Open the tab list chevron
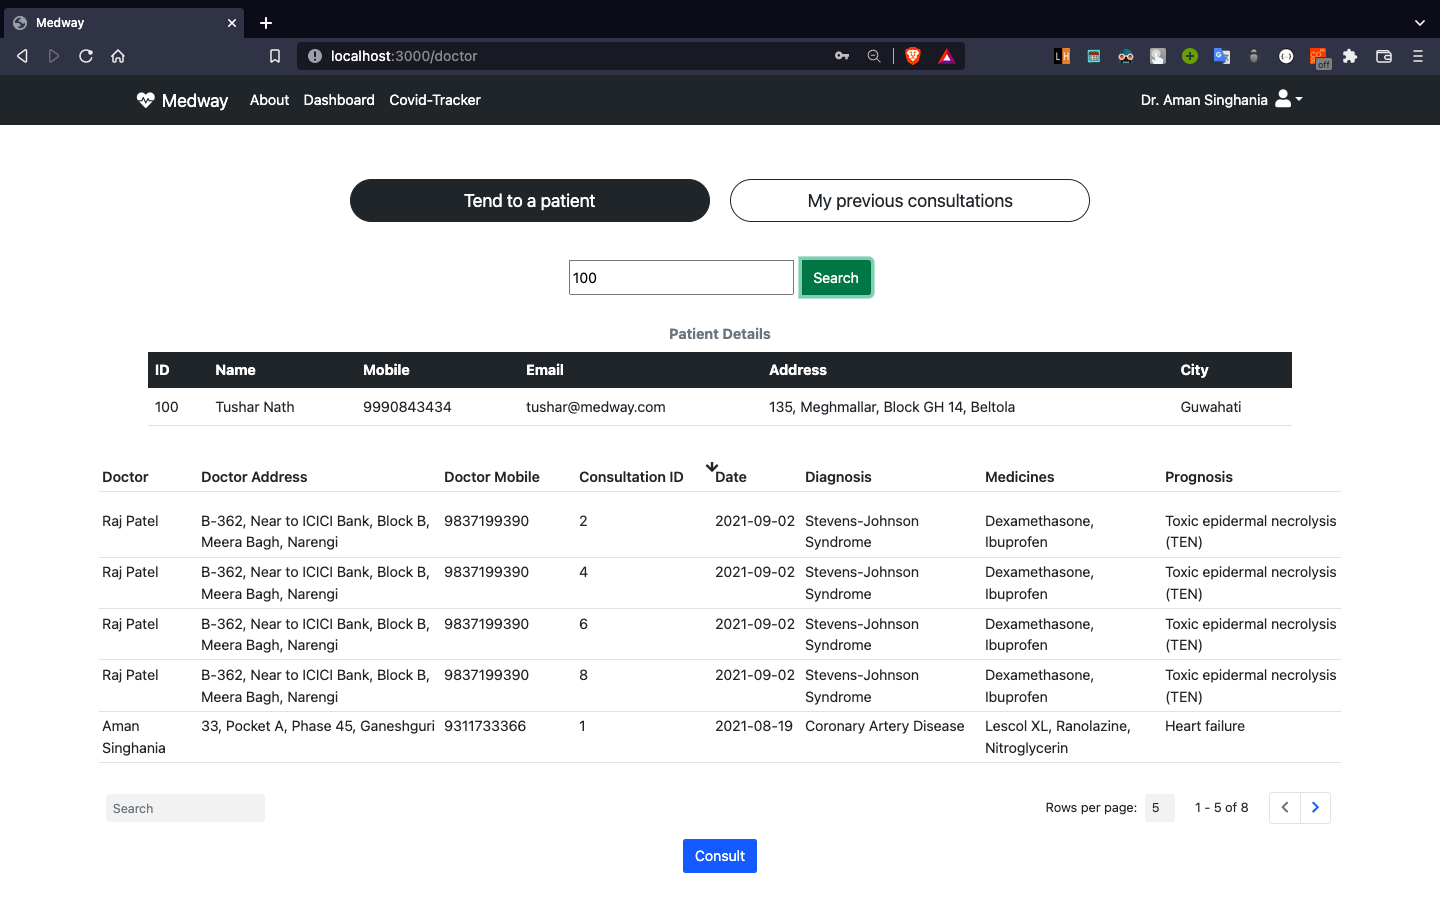The height and width of the screenshot is (900, 1440). point(1420,22)
